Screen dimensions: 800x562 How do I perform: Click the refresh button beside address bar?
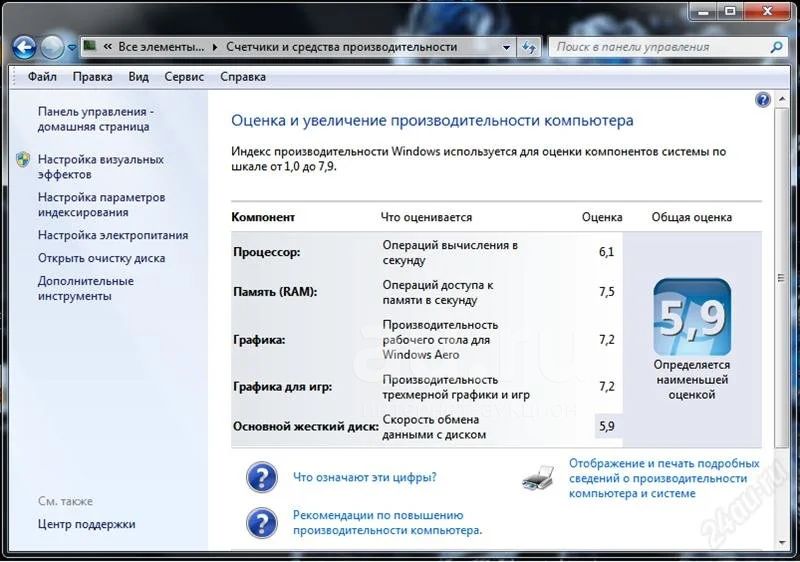529,47
